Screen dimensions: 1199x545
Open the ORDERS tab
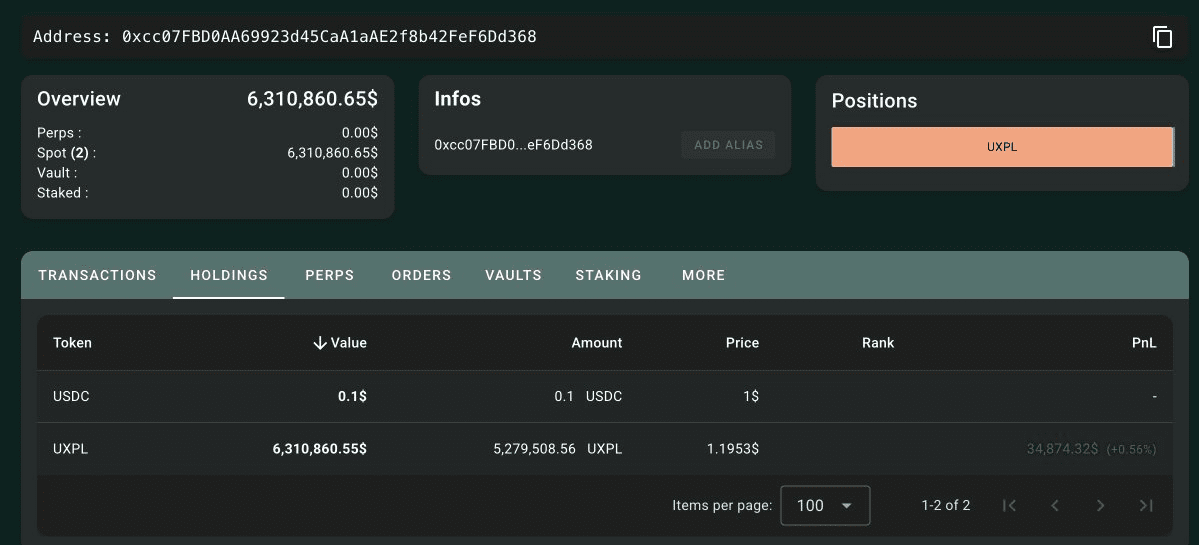coord(421,275)
